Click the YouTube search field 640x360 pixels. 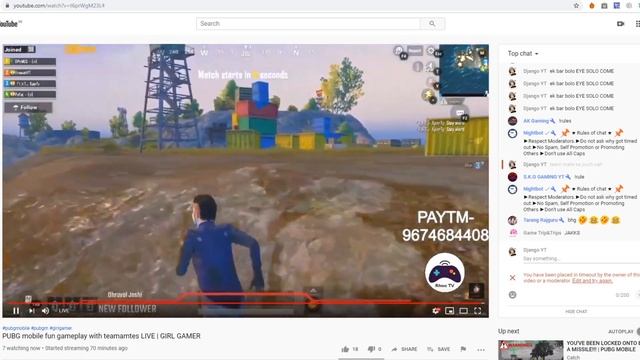tap(308, 24)
